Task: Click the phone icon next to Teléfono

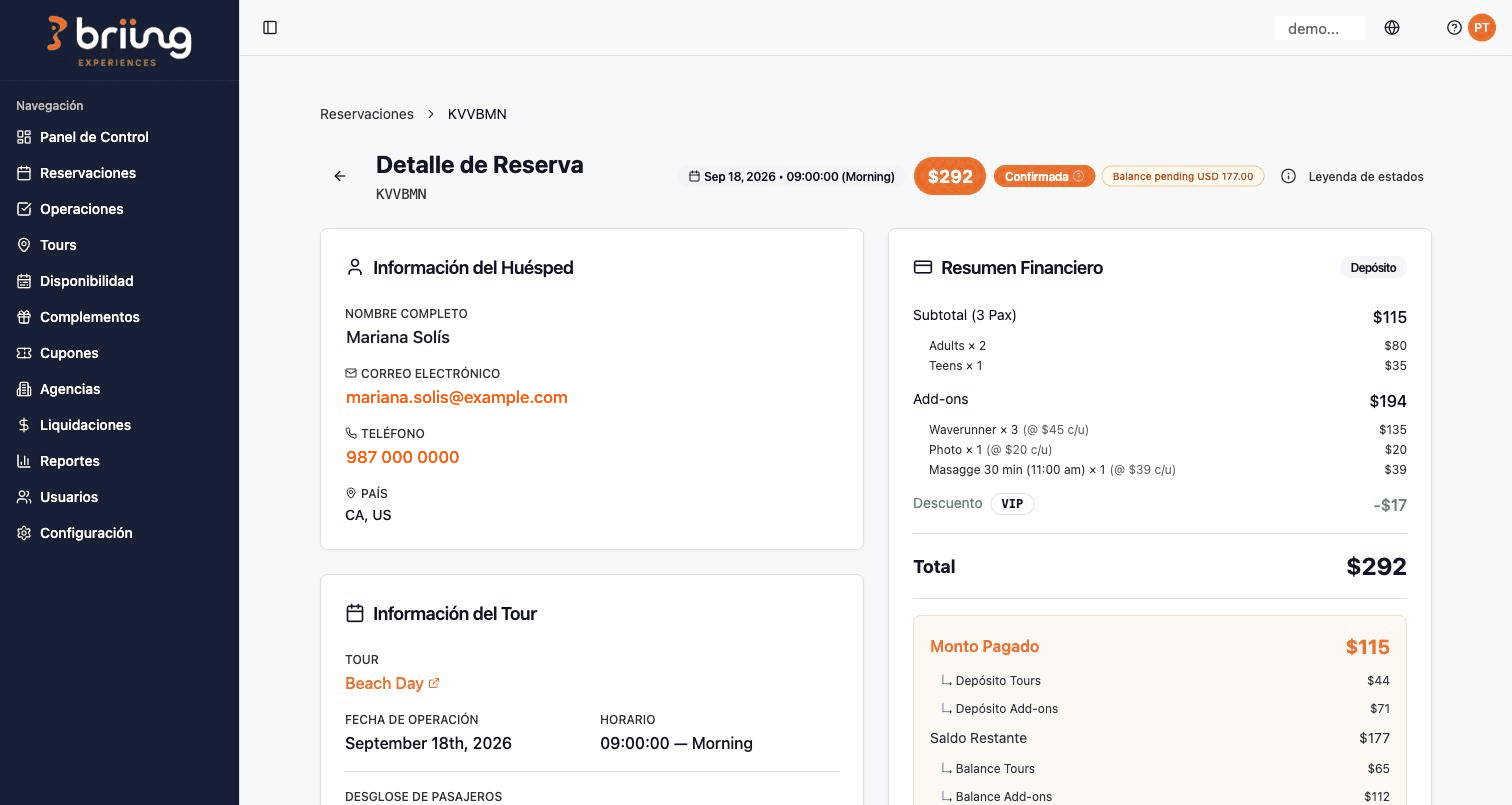Action: 351,433
